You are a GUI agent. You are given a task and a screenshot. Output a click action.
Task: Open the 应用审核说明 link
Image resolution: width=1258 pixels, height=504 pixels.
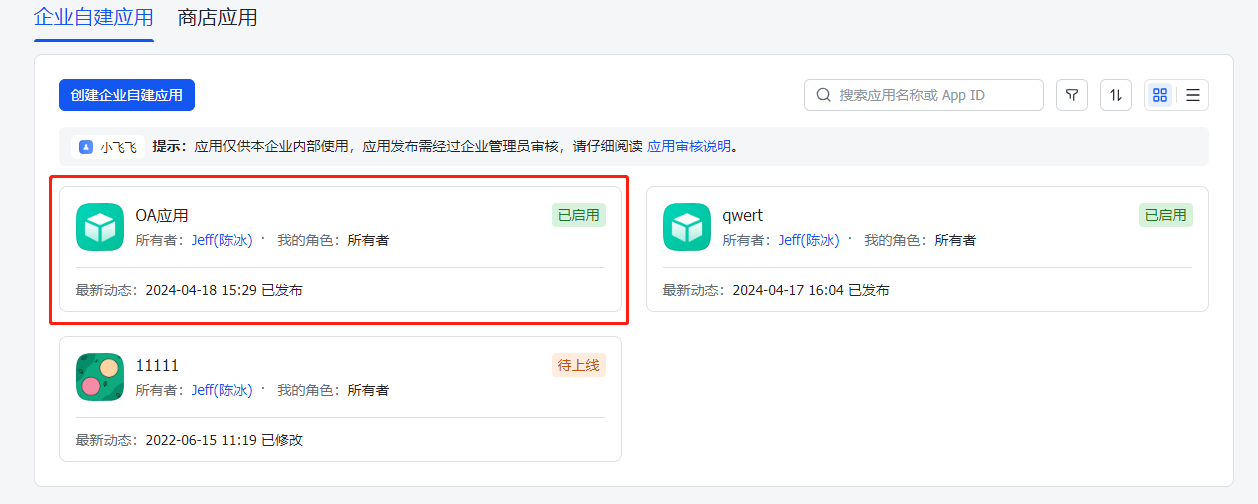(689, 146)
